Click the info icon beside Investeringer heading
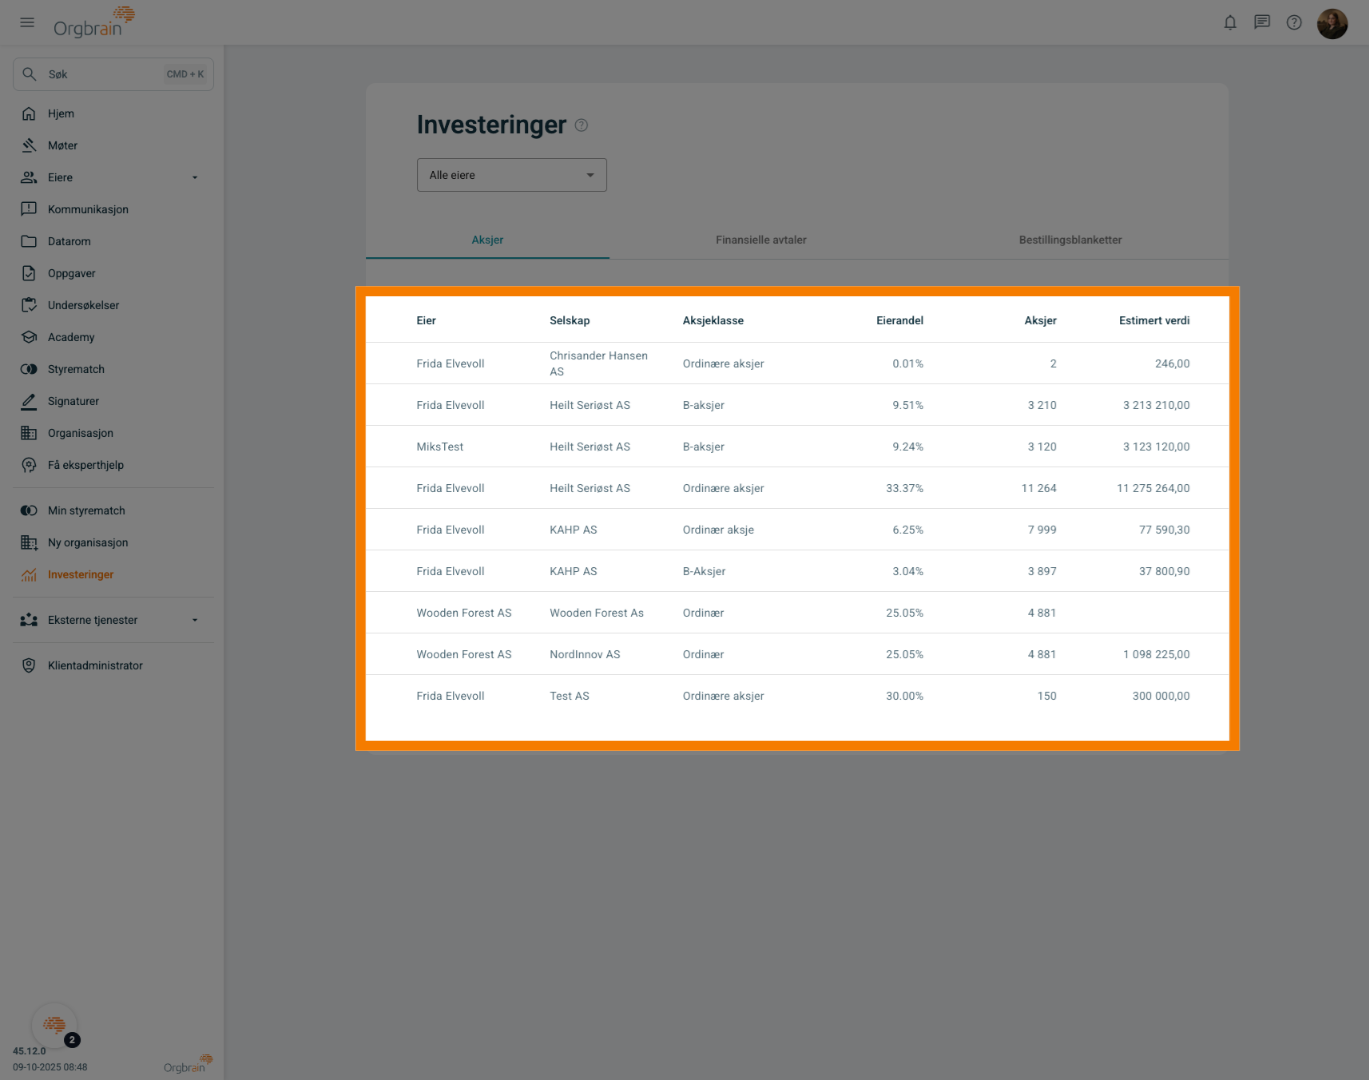Screen dimensions: 1369x1080 (x=582, y=125)
